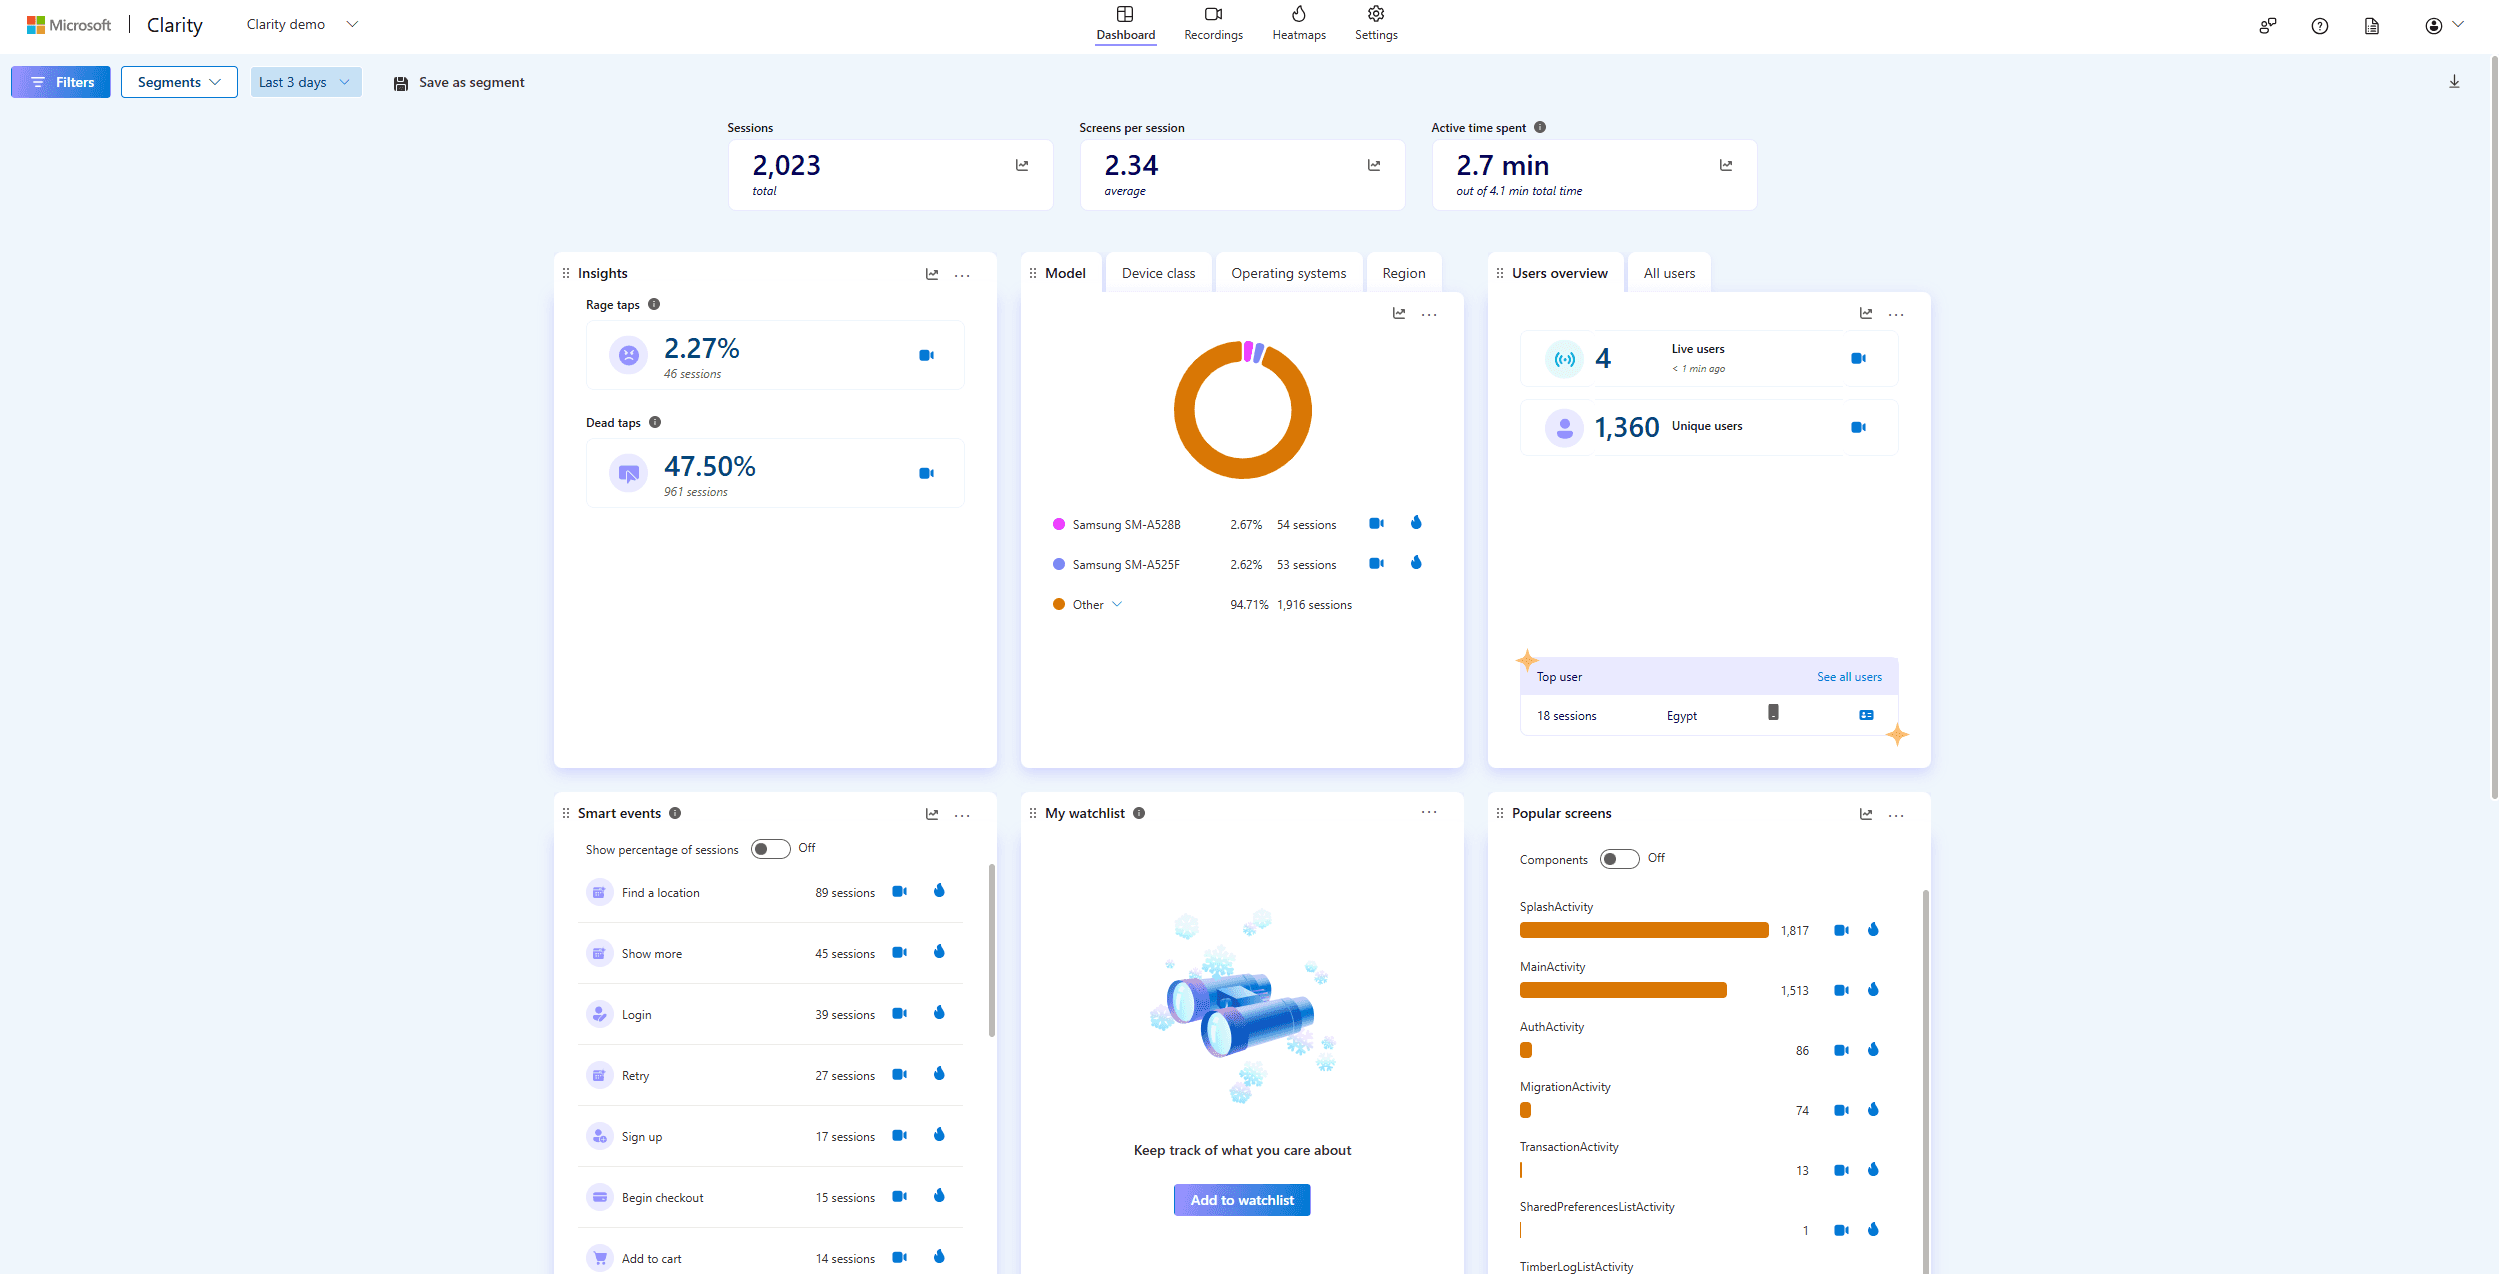Viewport: 2499px width, 1274px height.
Task: Toggle Show percentage of sessions switch
Action: click(x=770, y=849)
